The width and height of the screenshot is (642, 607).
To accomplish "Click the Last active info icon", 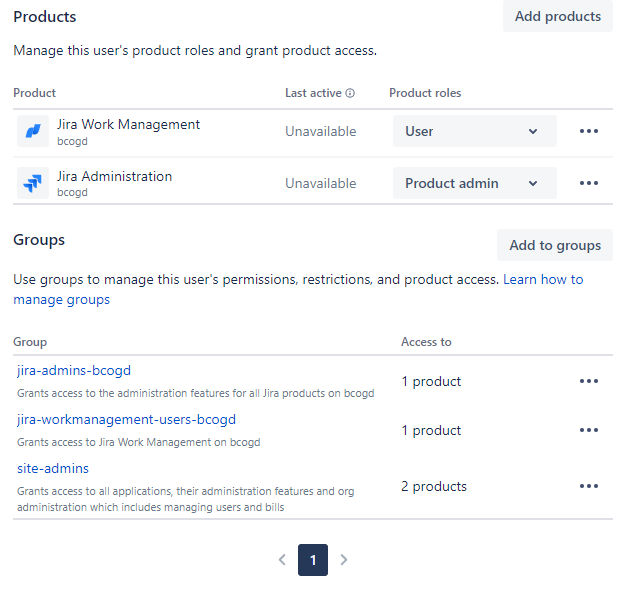I will [x=350, y=93].
